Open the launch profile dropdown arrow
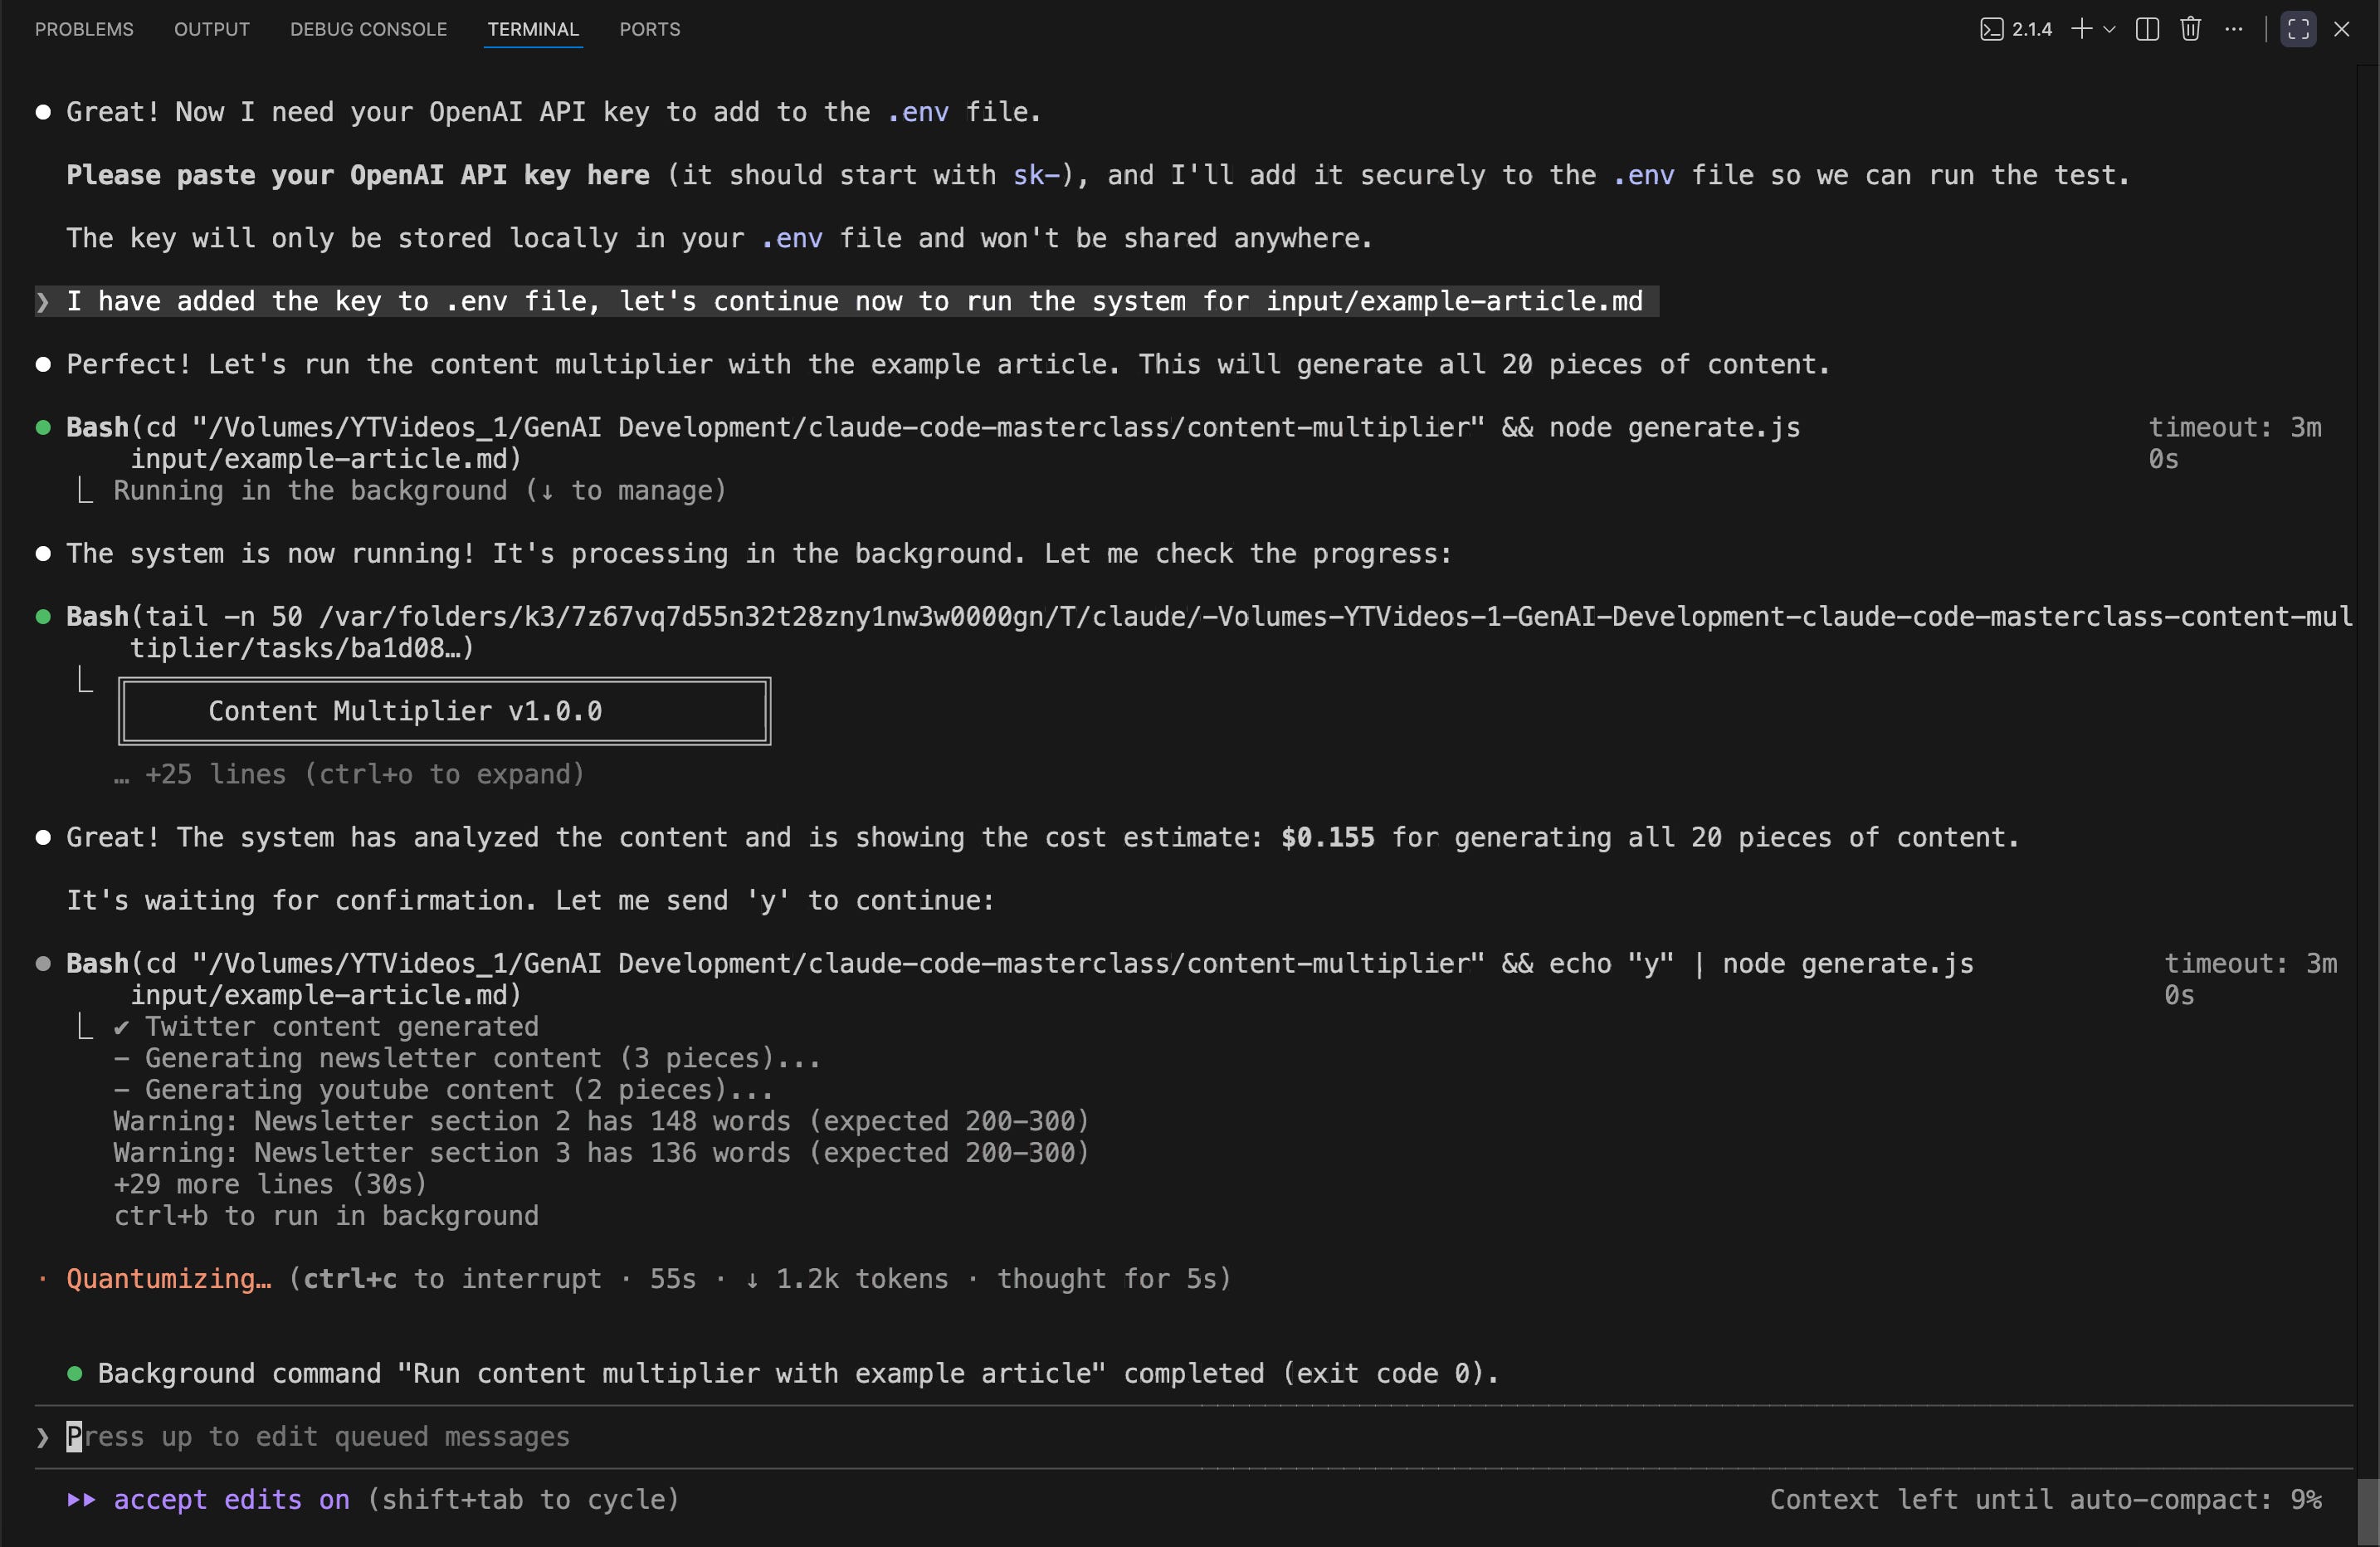Viewport: 2380px width, 1547px height. click(x=2109, y=29)
